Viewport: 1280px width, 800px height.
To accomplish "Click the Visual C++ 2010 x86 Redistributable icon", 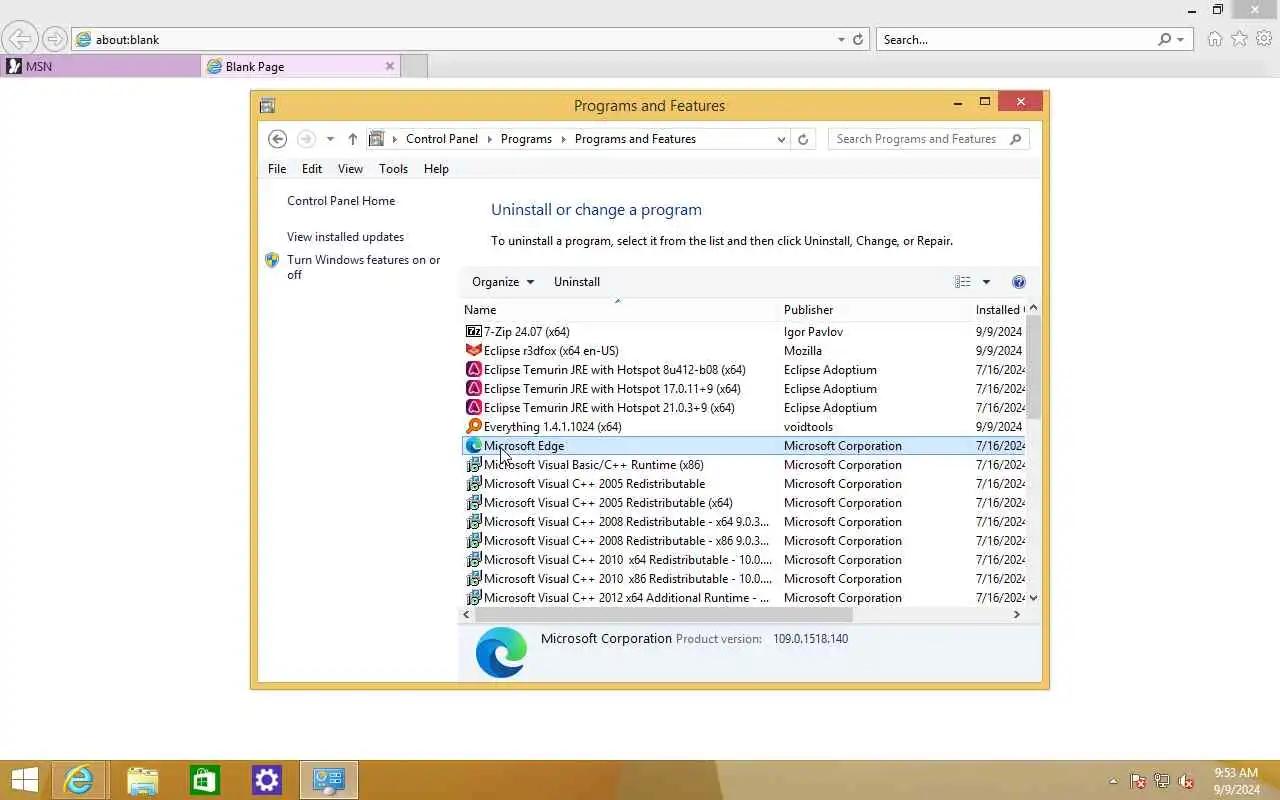I will click(x=474, y=578).
